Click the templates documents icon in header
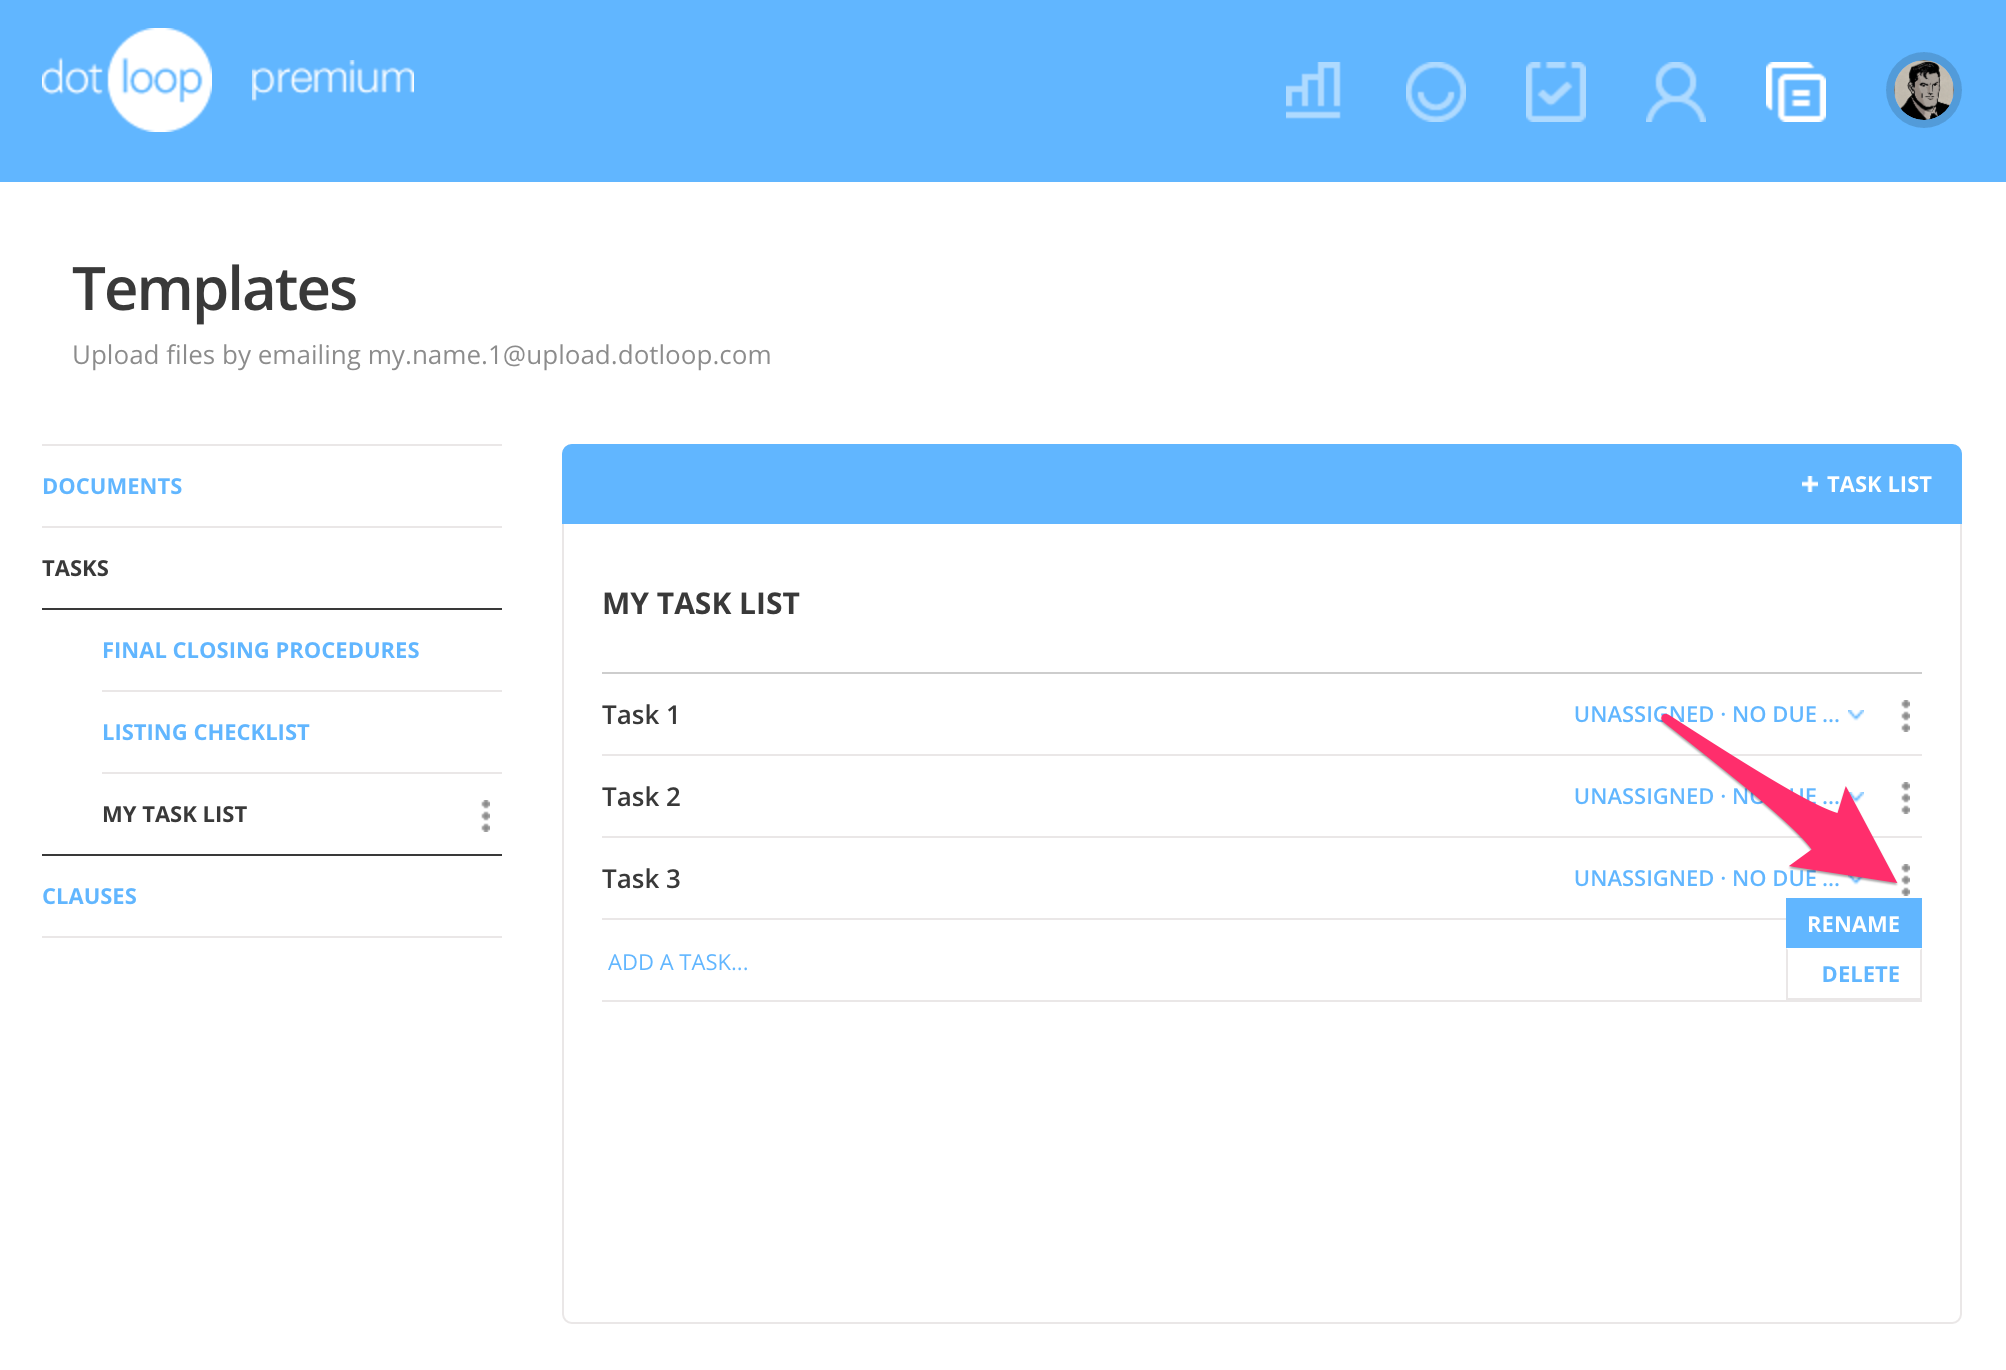Image resolution: width=2006 pixels, height=1370 pixels. 1796,91
